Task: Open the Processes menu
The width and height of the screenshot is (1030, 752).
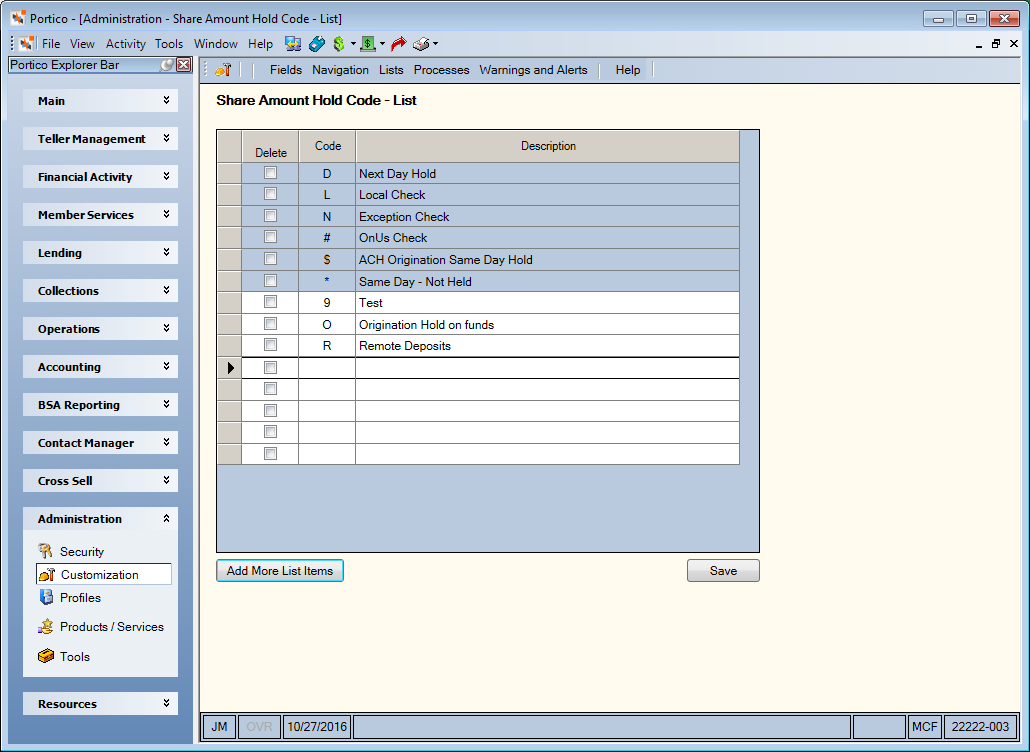Action: [x=441, y=70]
